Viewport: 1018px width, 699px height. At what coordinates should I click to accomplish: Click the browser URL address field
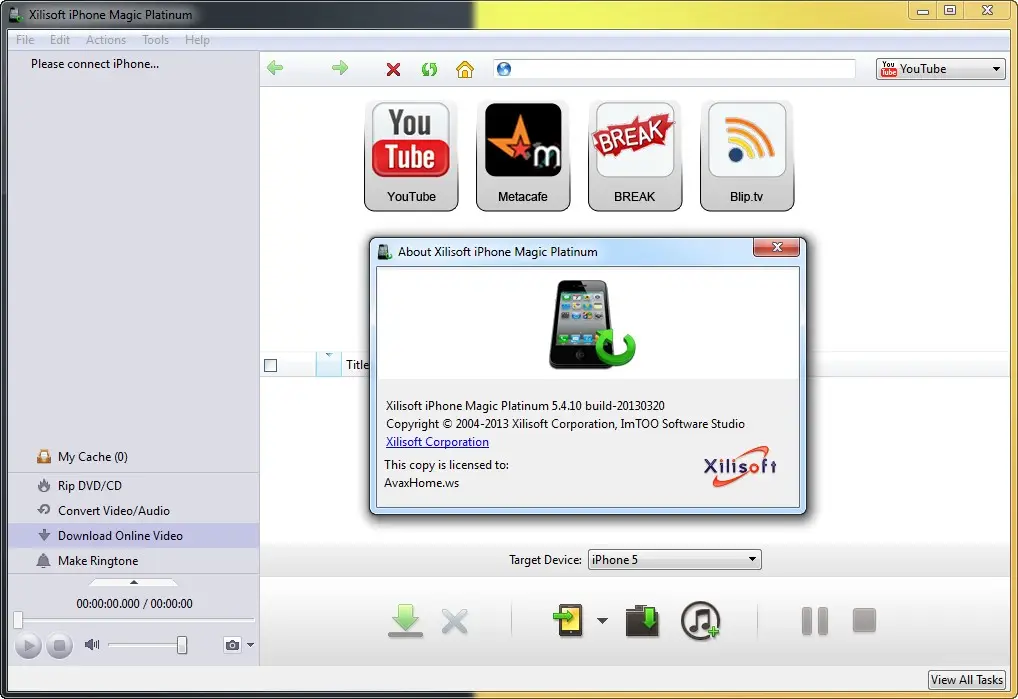[x=674, y=69]
